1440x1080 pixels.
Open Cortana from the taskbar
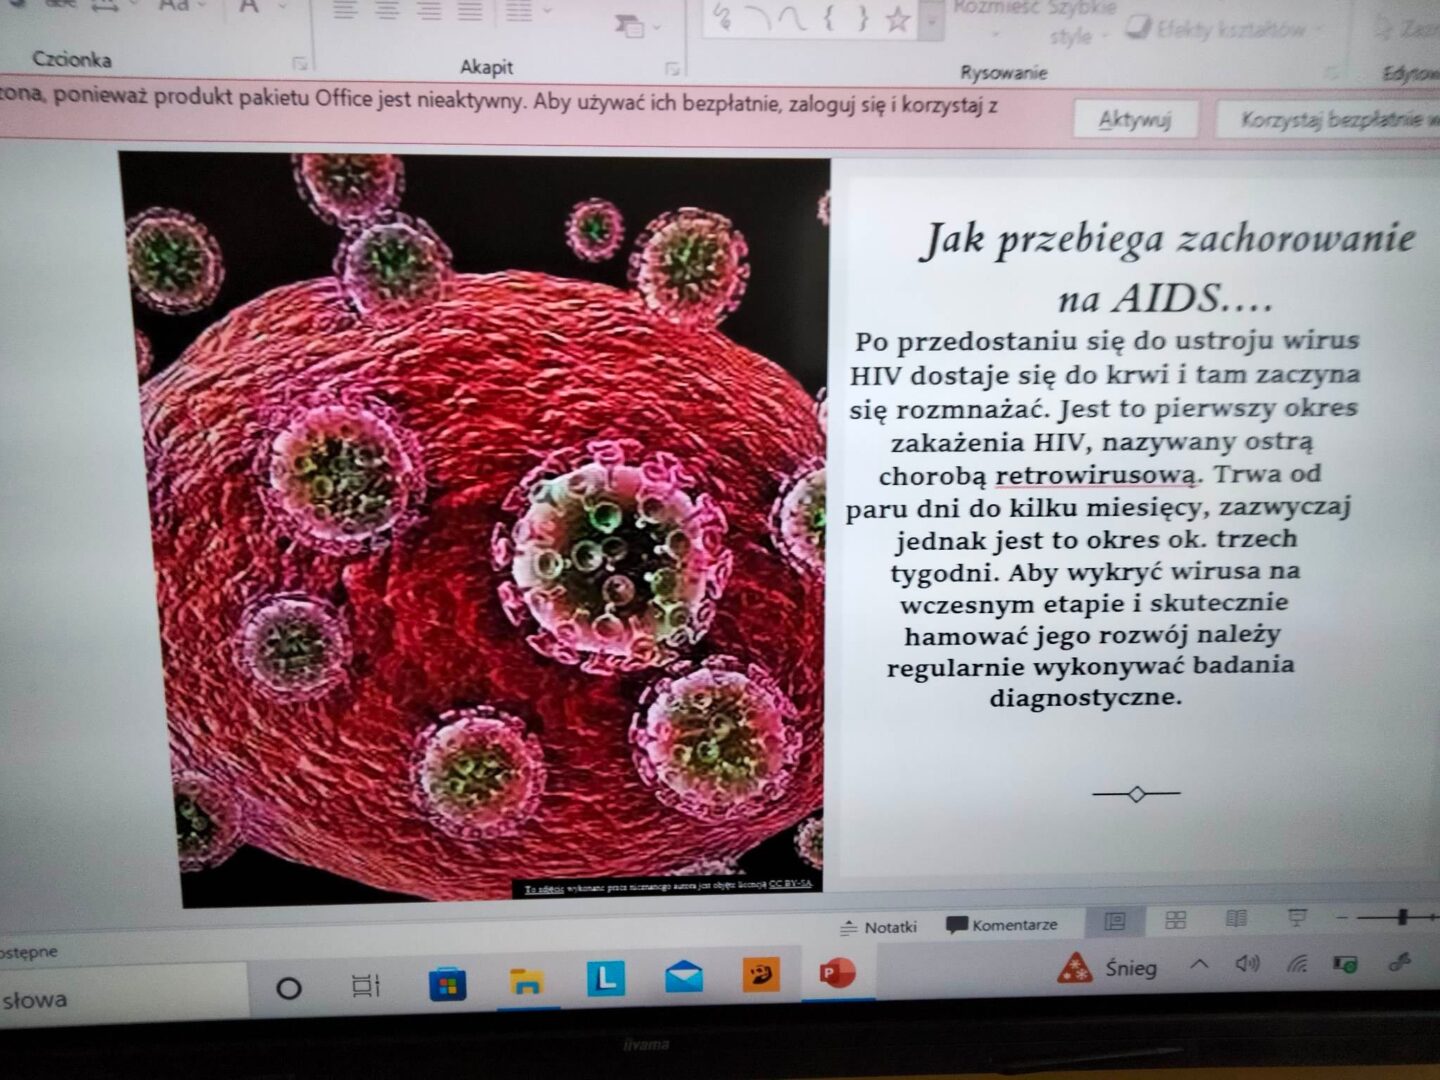coord(289,989)
